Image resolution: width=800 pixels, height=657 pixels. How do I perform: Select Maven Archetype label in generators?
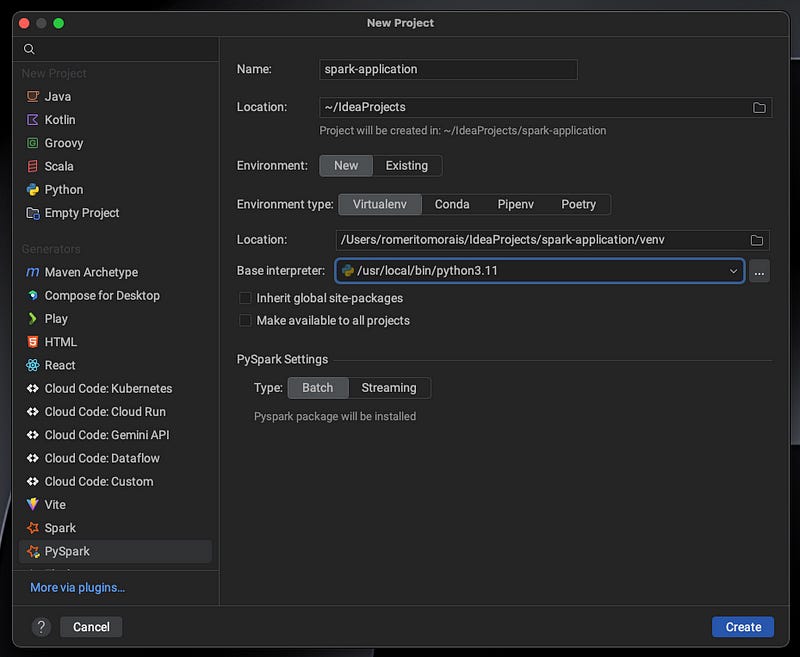pyautogui.click(x=91, y=272)
